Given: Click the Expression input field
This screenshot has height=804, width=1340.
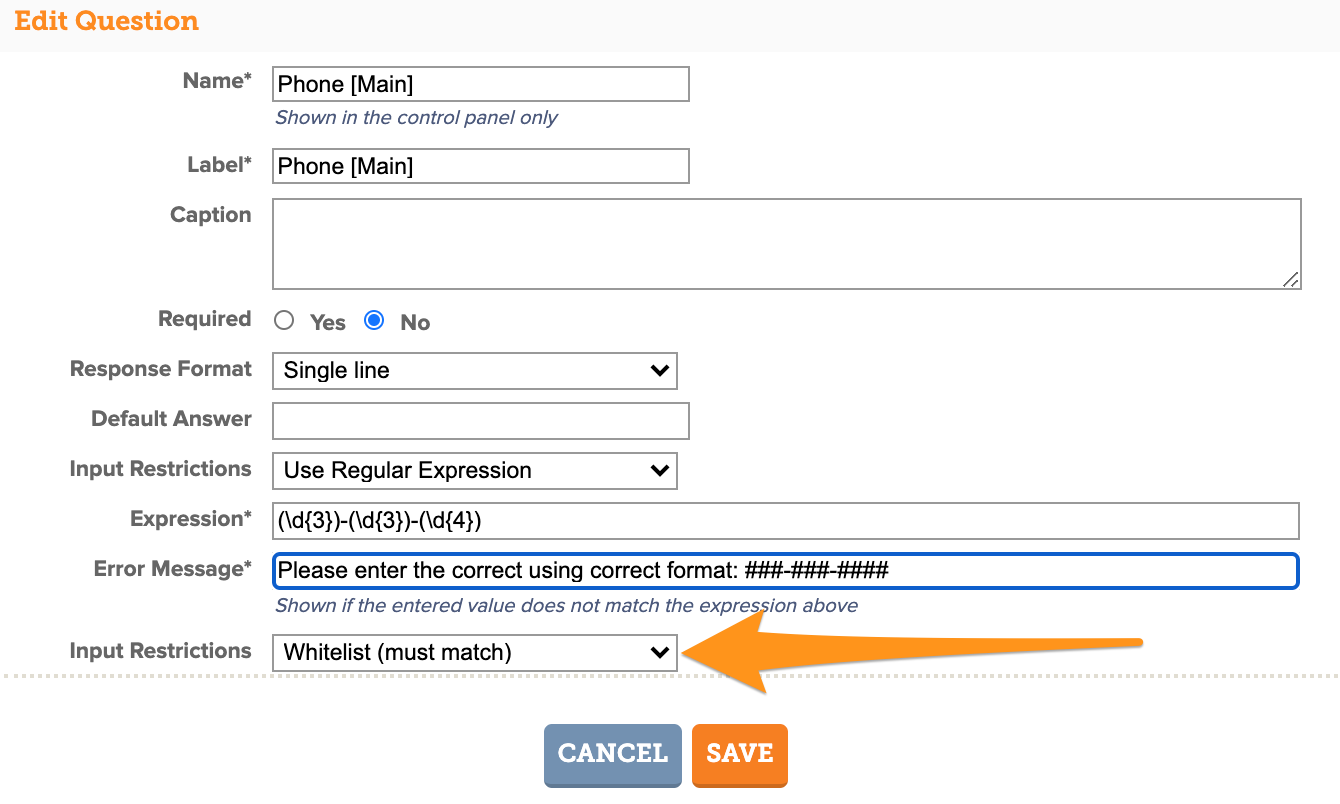Looking at the screenshot, I should 786,521.
